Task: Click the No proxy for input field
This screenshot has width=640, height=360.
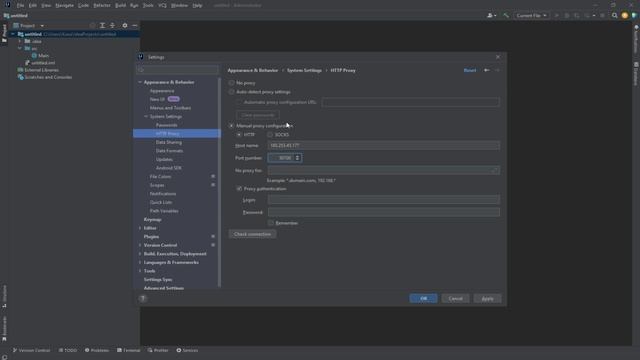Action: [x=384, y=170]
